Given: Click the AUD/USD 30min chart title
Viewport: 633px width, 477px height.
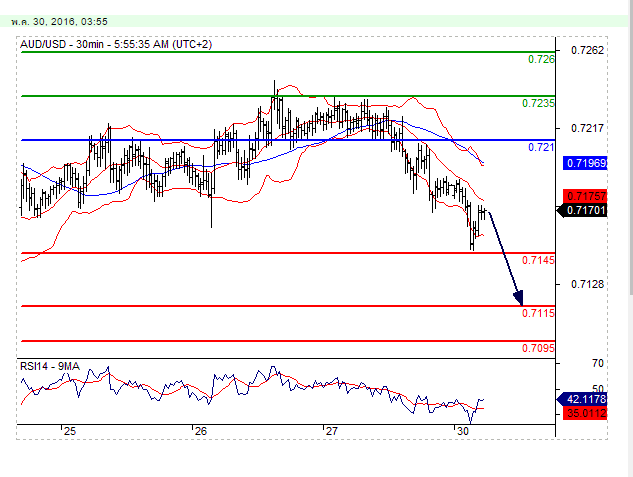Looking at the screenshot, I should coord(116,44).
